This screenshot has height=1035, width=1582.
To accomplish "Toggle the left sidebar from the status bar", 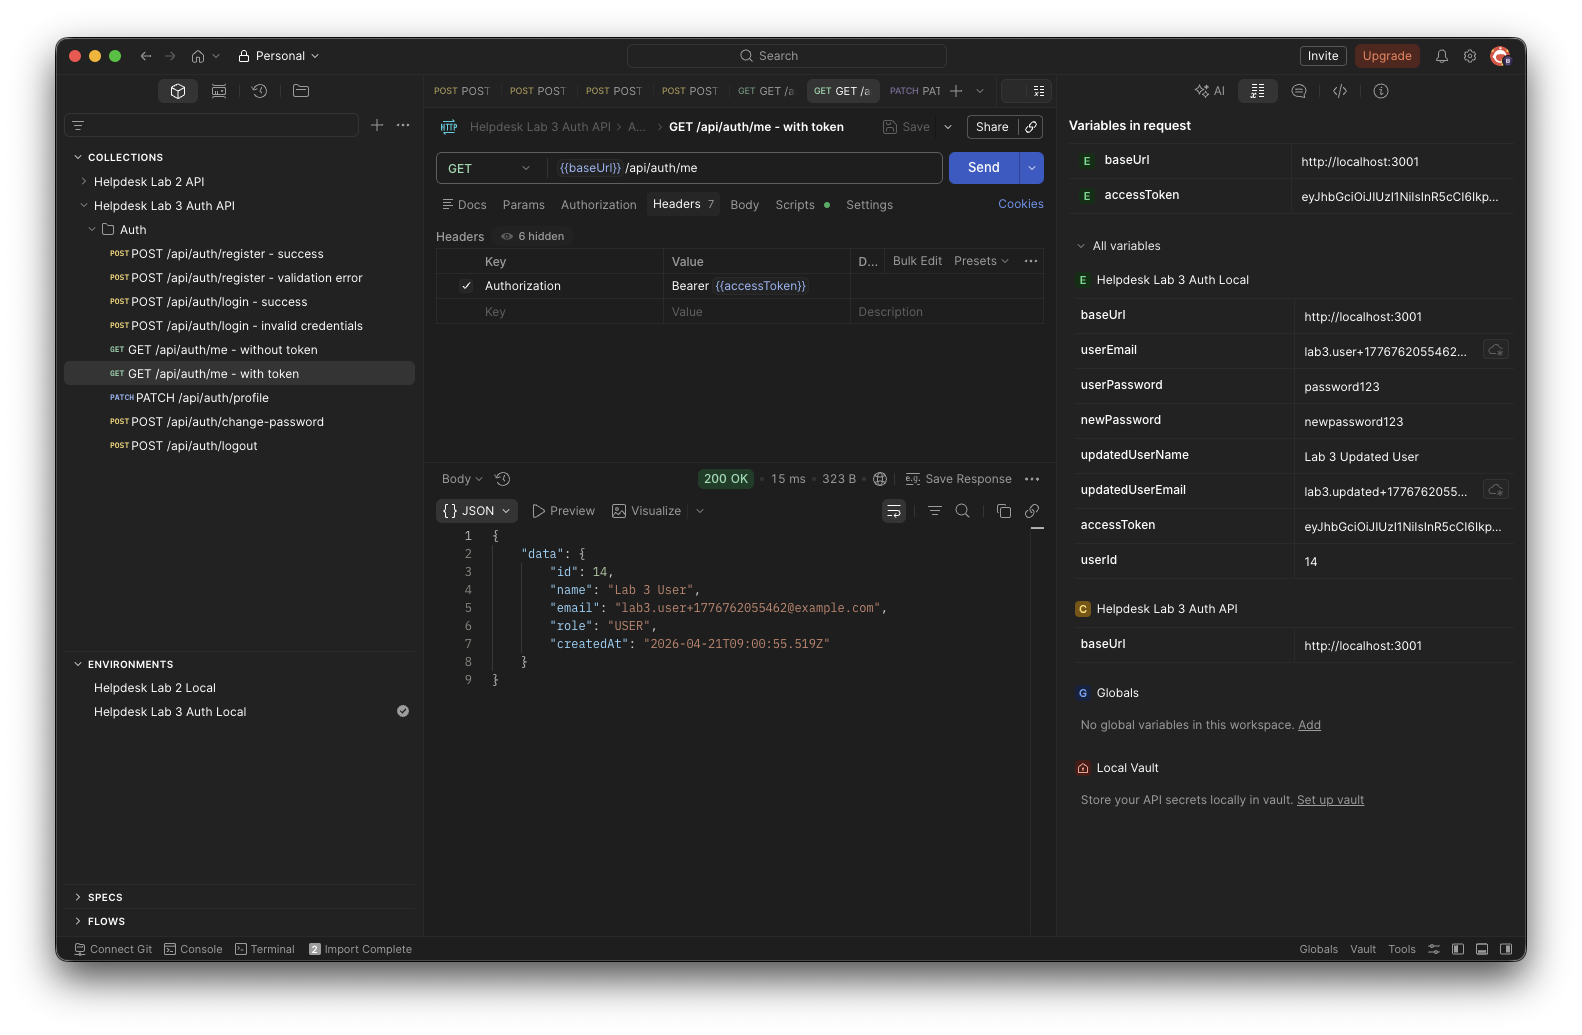I will [1458, 949].
